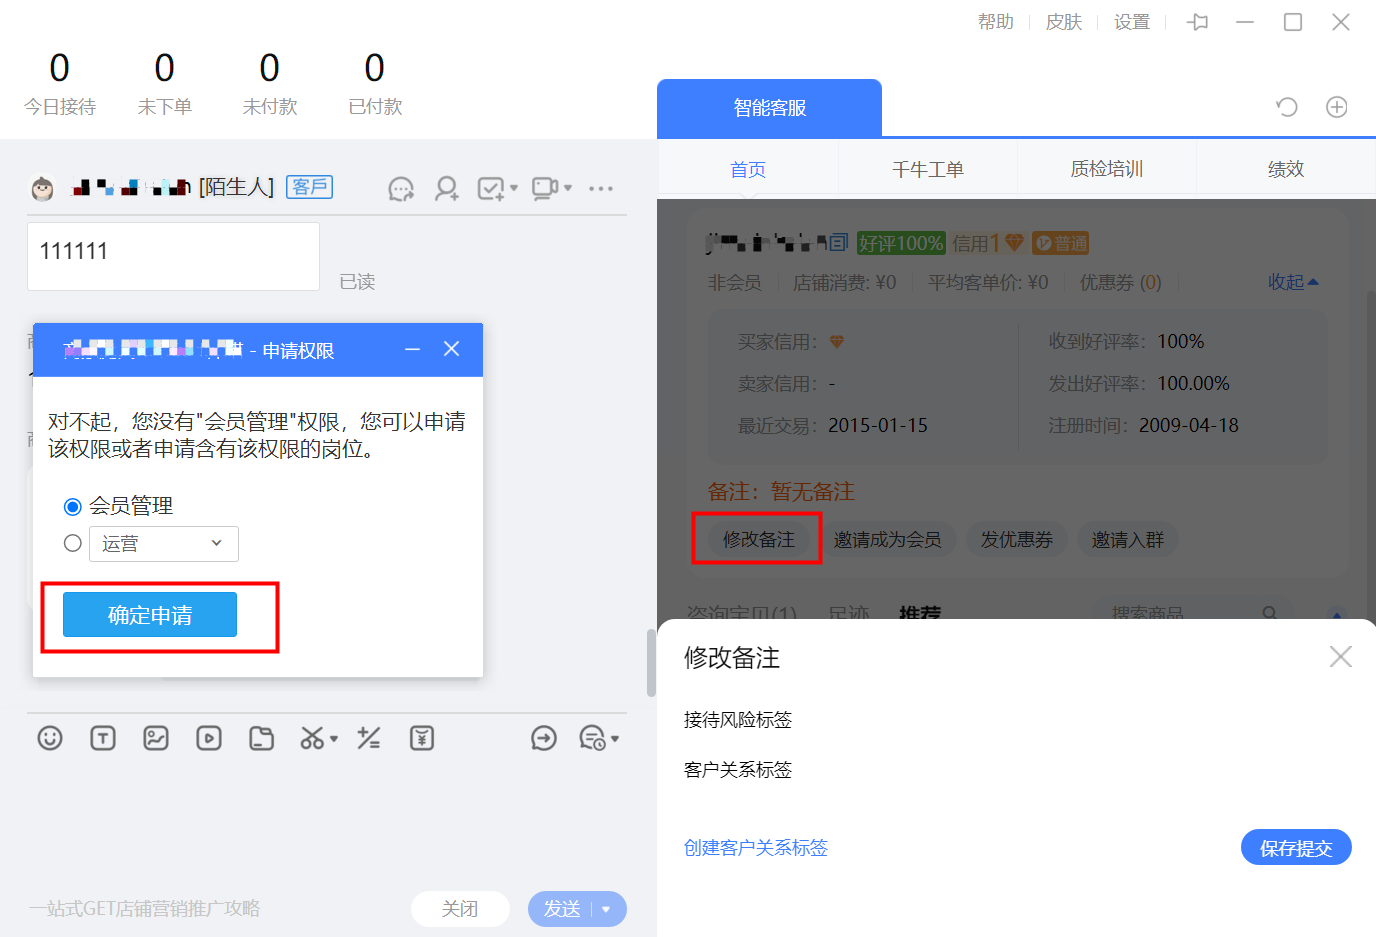1376x937 pixels.
Task: Click the contact avatar thumbnail
Action: pos(42,188)
